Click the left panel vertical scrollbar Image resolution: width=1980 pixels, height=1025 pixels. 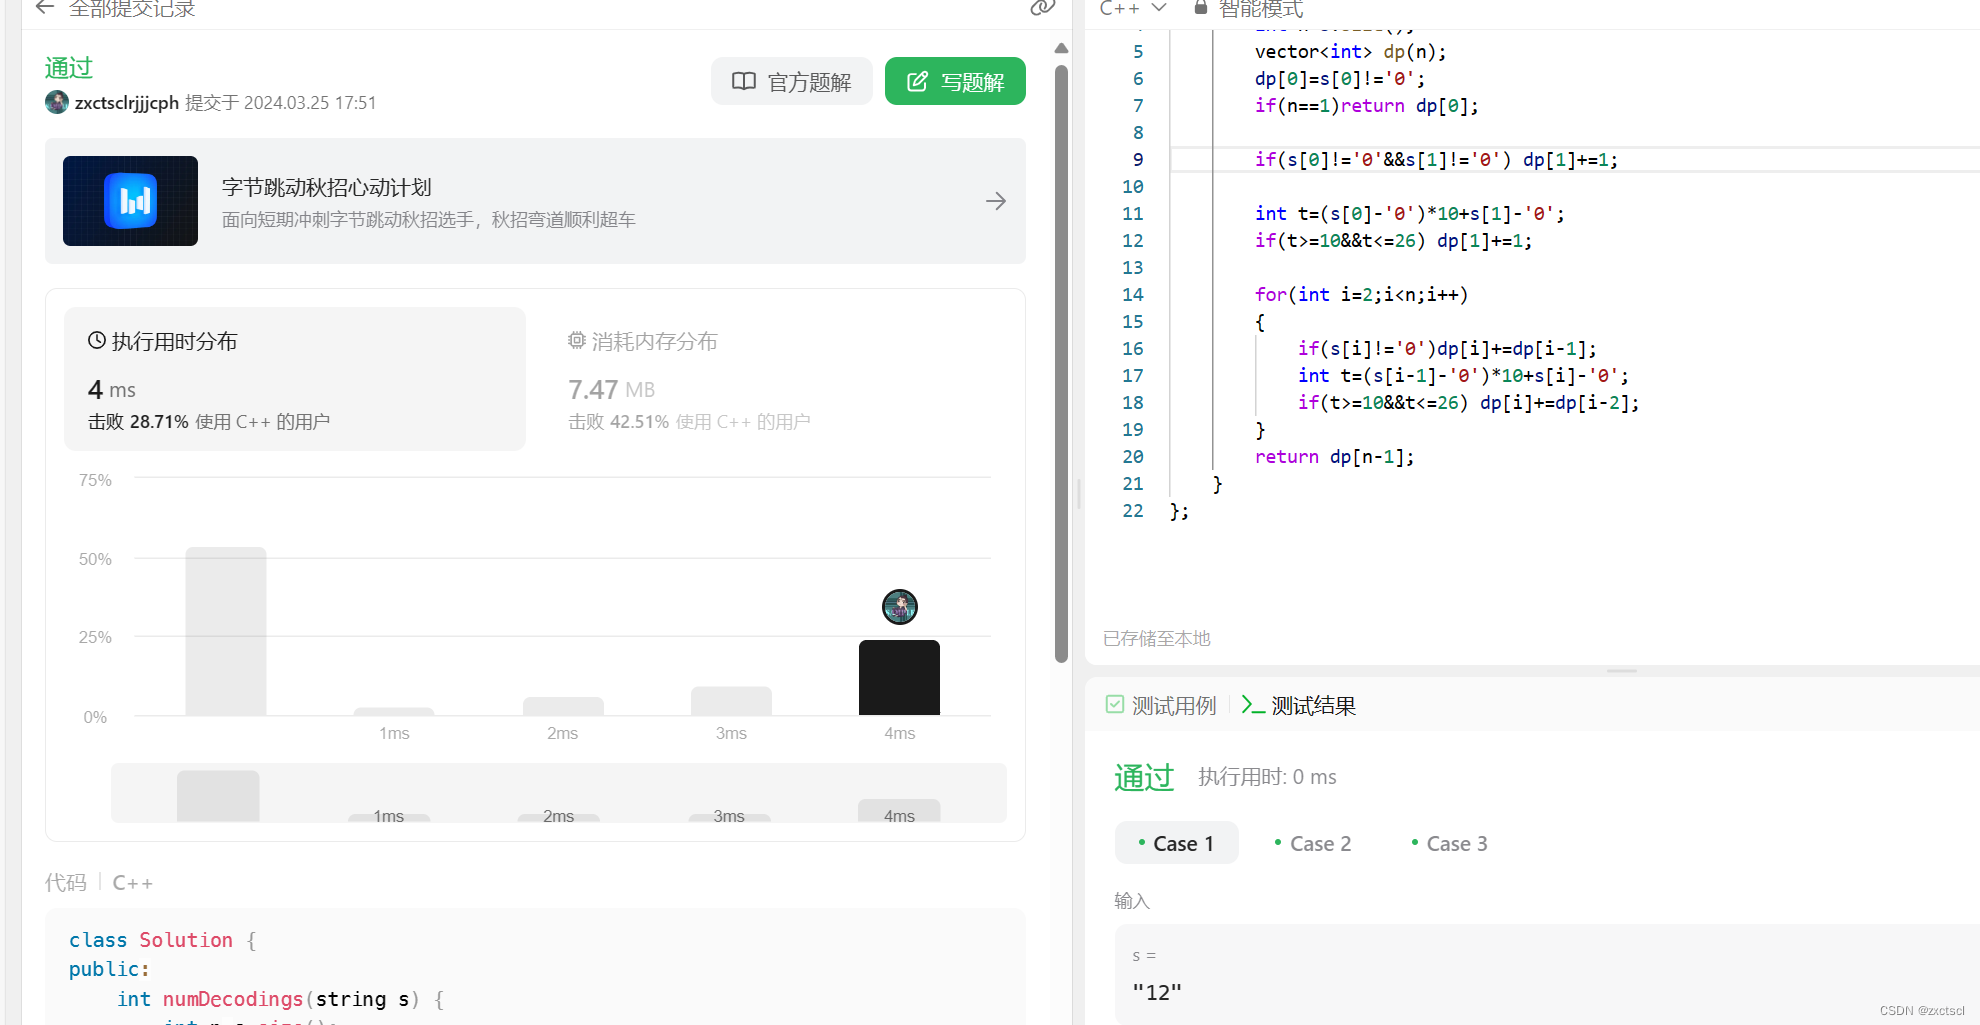pyautogui.click(x=1061, y=364)
